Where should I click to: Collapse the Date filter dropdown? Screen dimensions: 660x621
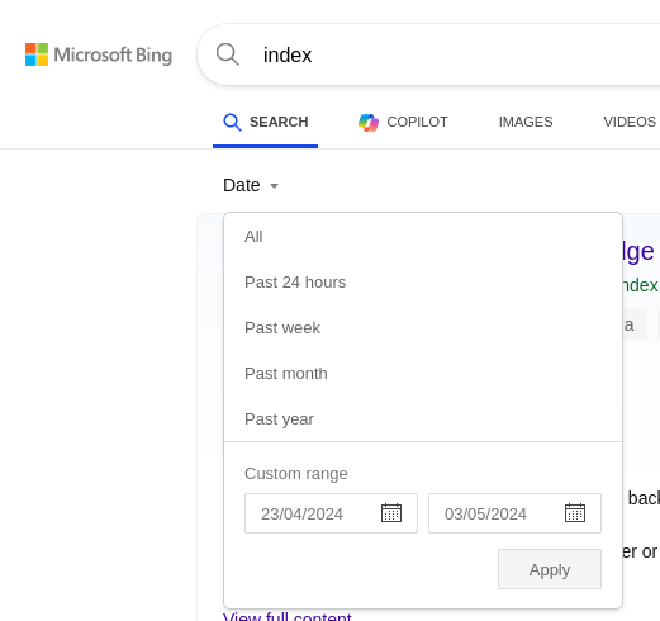click(250, 185)
